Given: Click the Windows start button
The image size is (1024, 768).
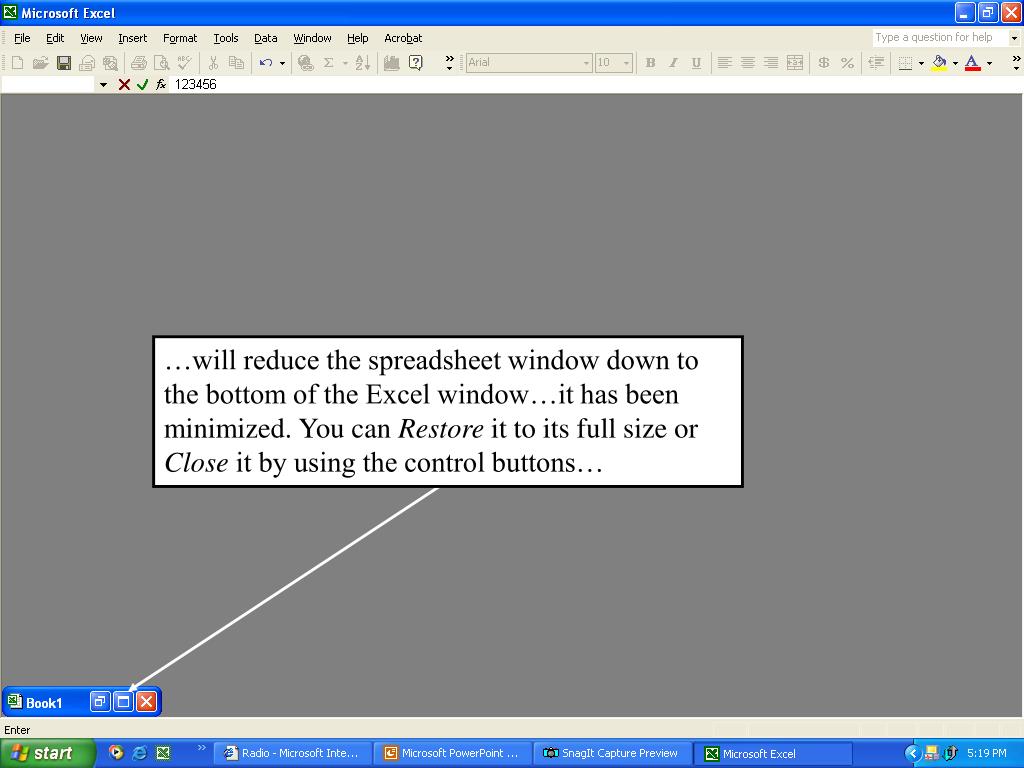Looking at the screenshot, I should point(47,753).
